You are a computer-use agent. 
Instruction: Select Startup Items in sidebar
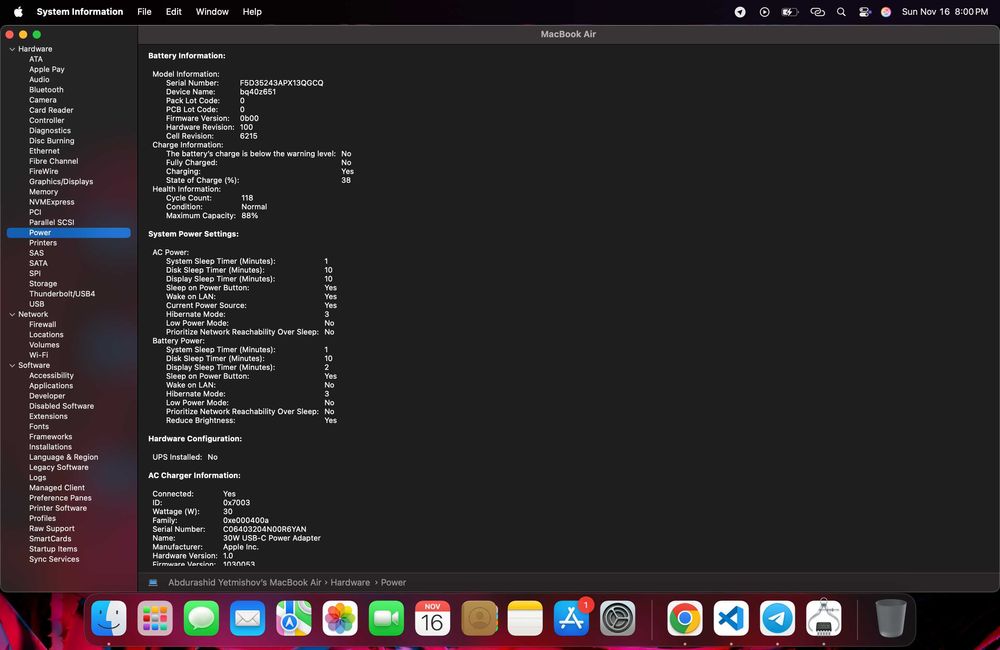53,549
